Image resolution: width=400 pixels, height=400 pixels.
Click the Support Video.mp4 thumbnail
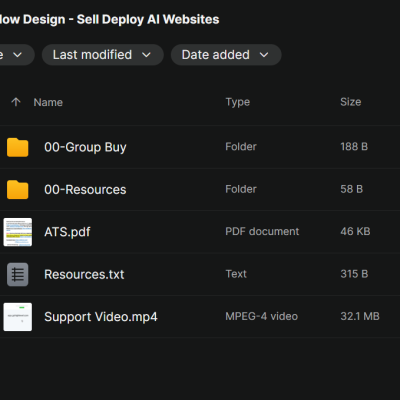click(18, 317)
